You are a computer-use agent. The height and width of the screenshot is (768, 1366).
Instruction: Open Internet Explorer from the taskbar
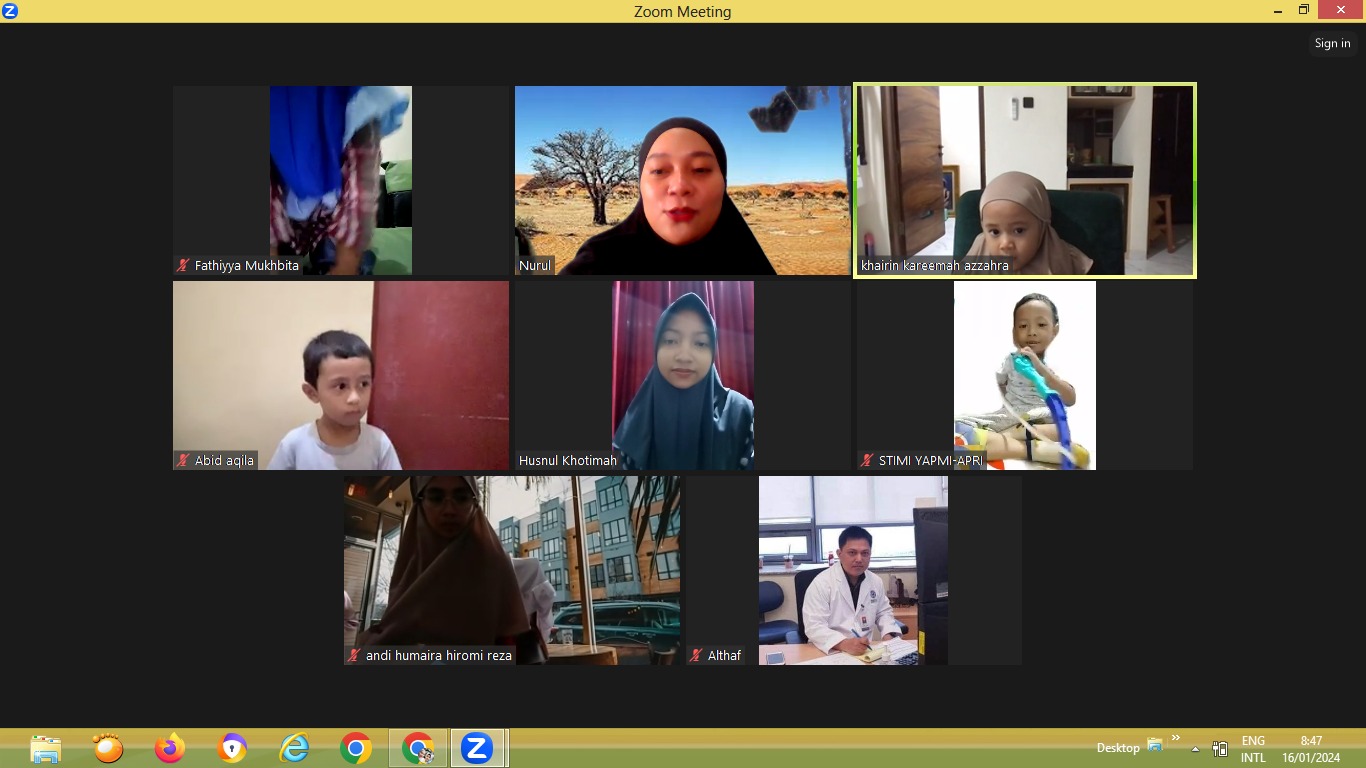pos(294,748)
